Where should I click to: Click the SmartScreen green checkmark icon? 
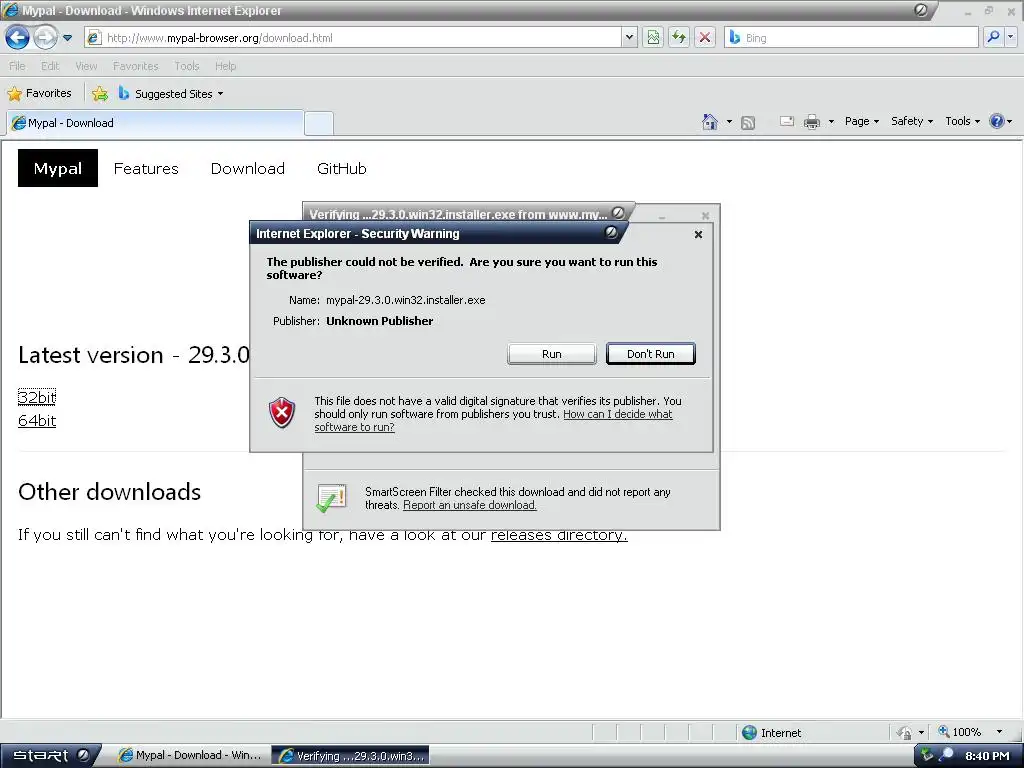332,499
